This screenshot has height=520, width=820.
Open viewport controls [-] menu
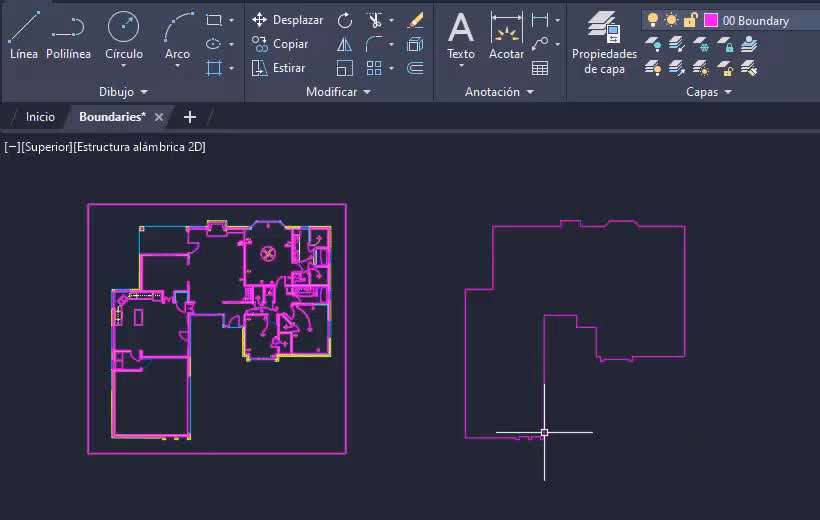tap(12, 147)
